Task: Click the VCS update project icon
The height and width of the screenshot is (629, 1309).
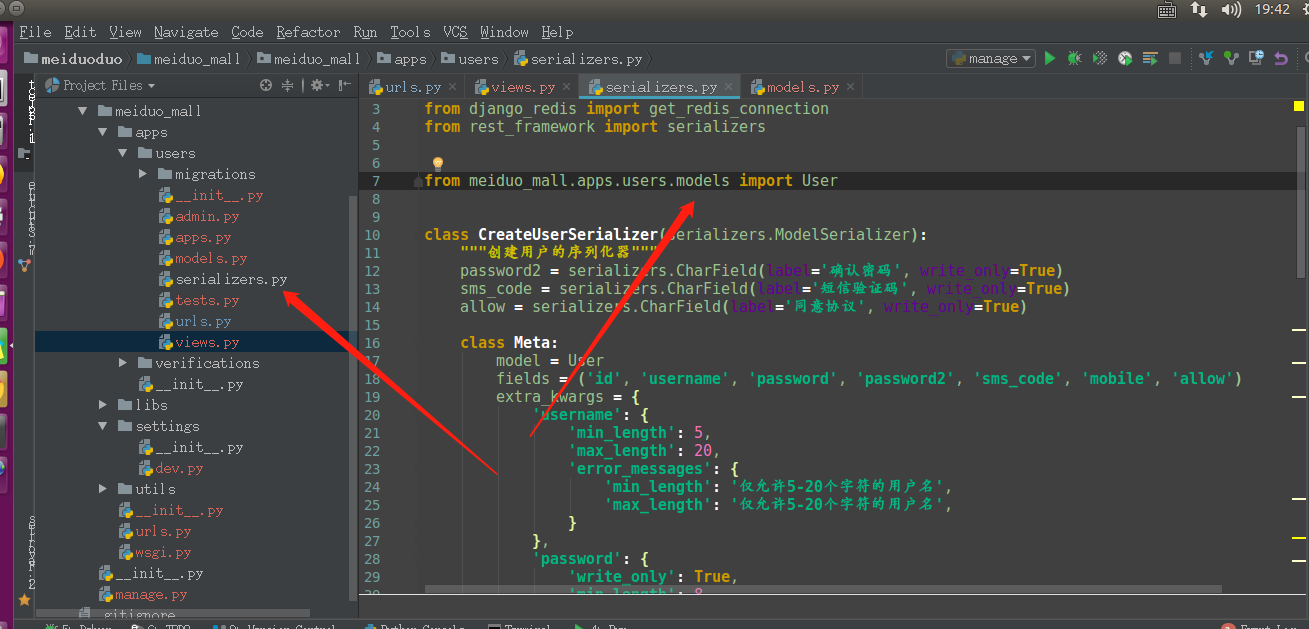Action: click(1206, 58)
